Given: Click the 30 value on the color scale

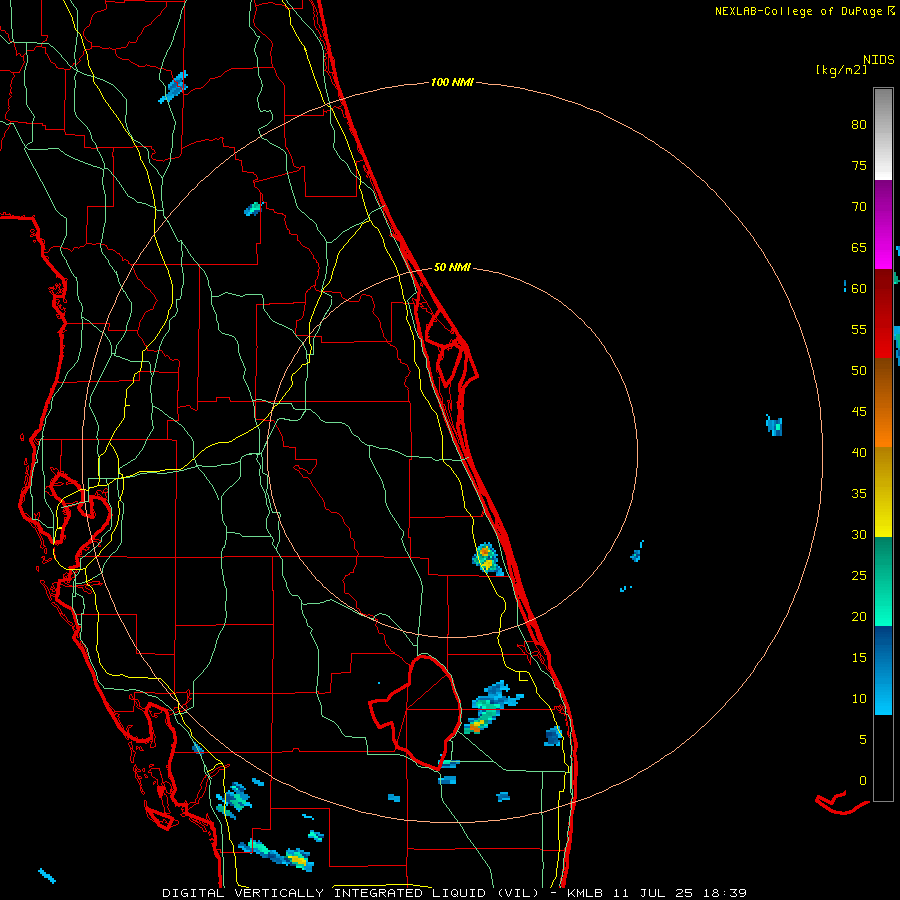Looking at the screenshot, I should [859, 535].
